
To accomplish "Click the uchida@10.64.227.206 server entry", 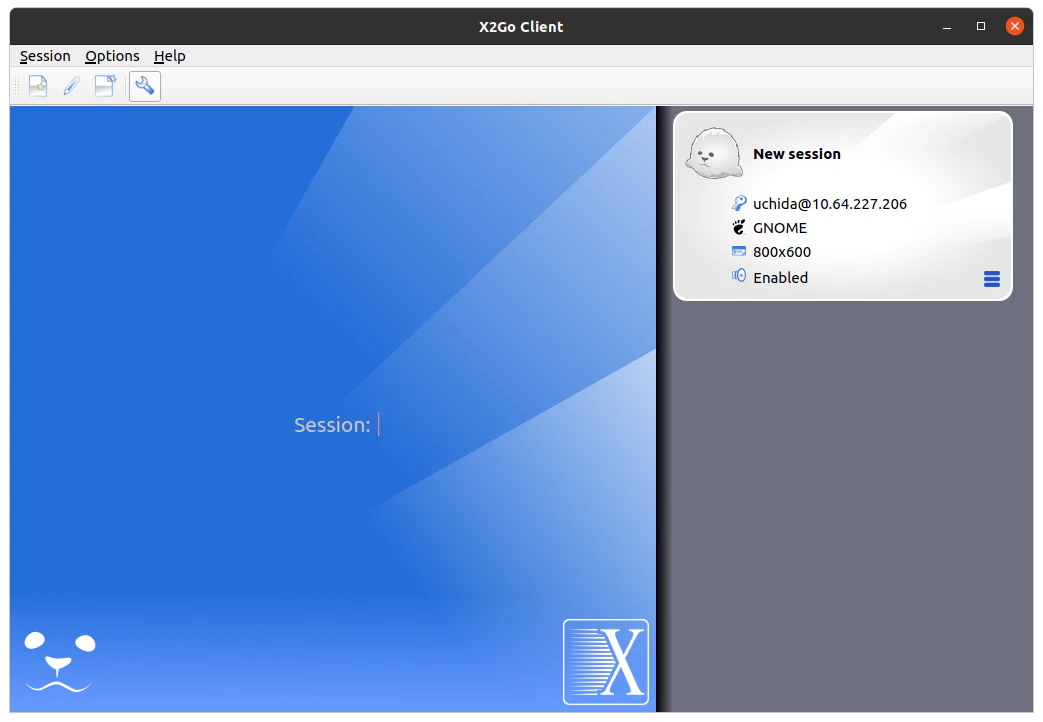I will click(x=829, y=204).
